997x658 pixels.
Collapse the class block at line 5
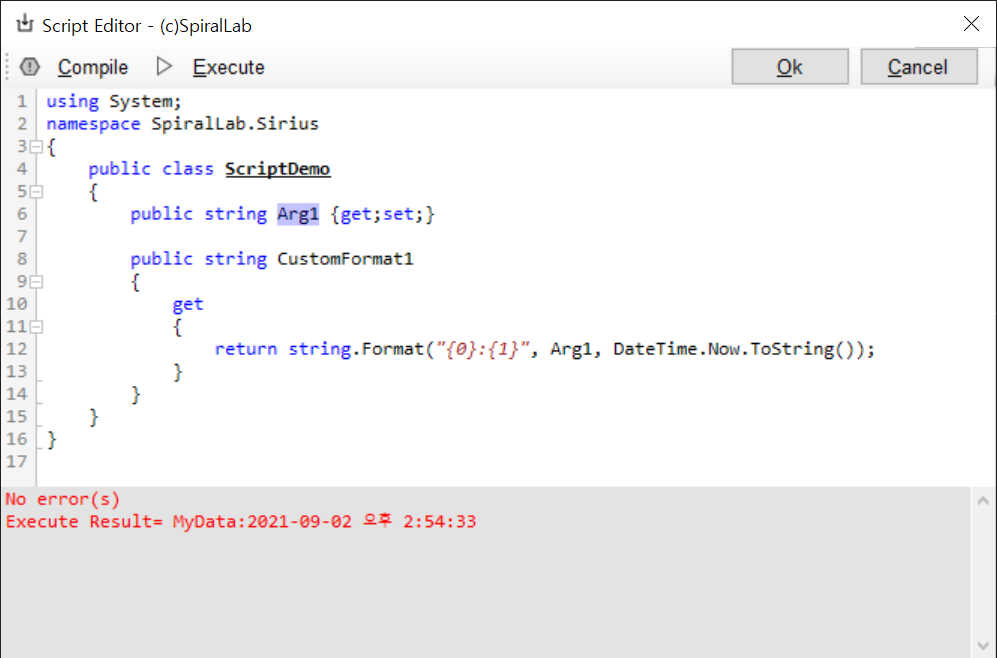pyautogui.click(x=36, y=191)
